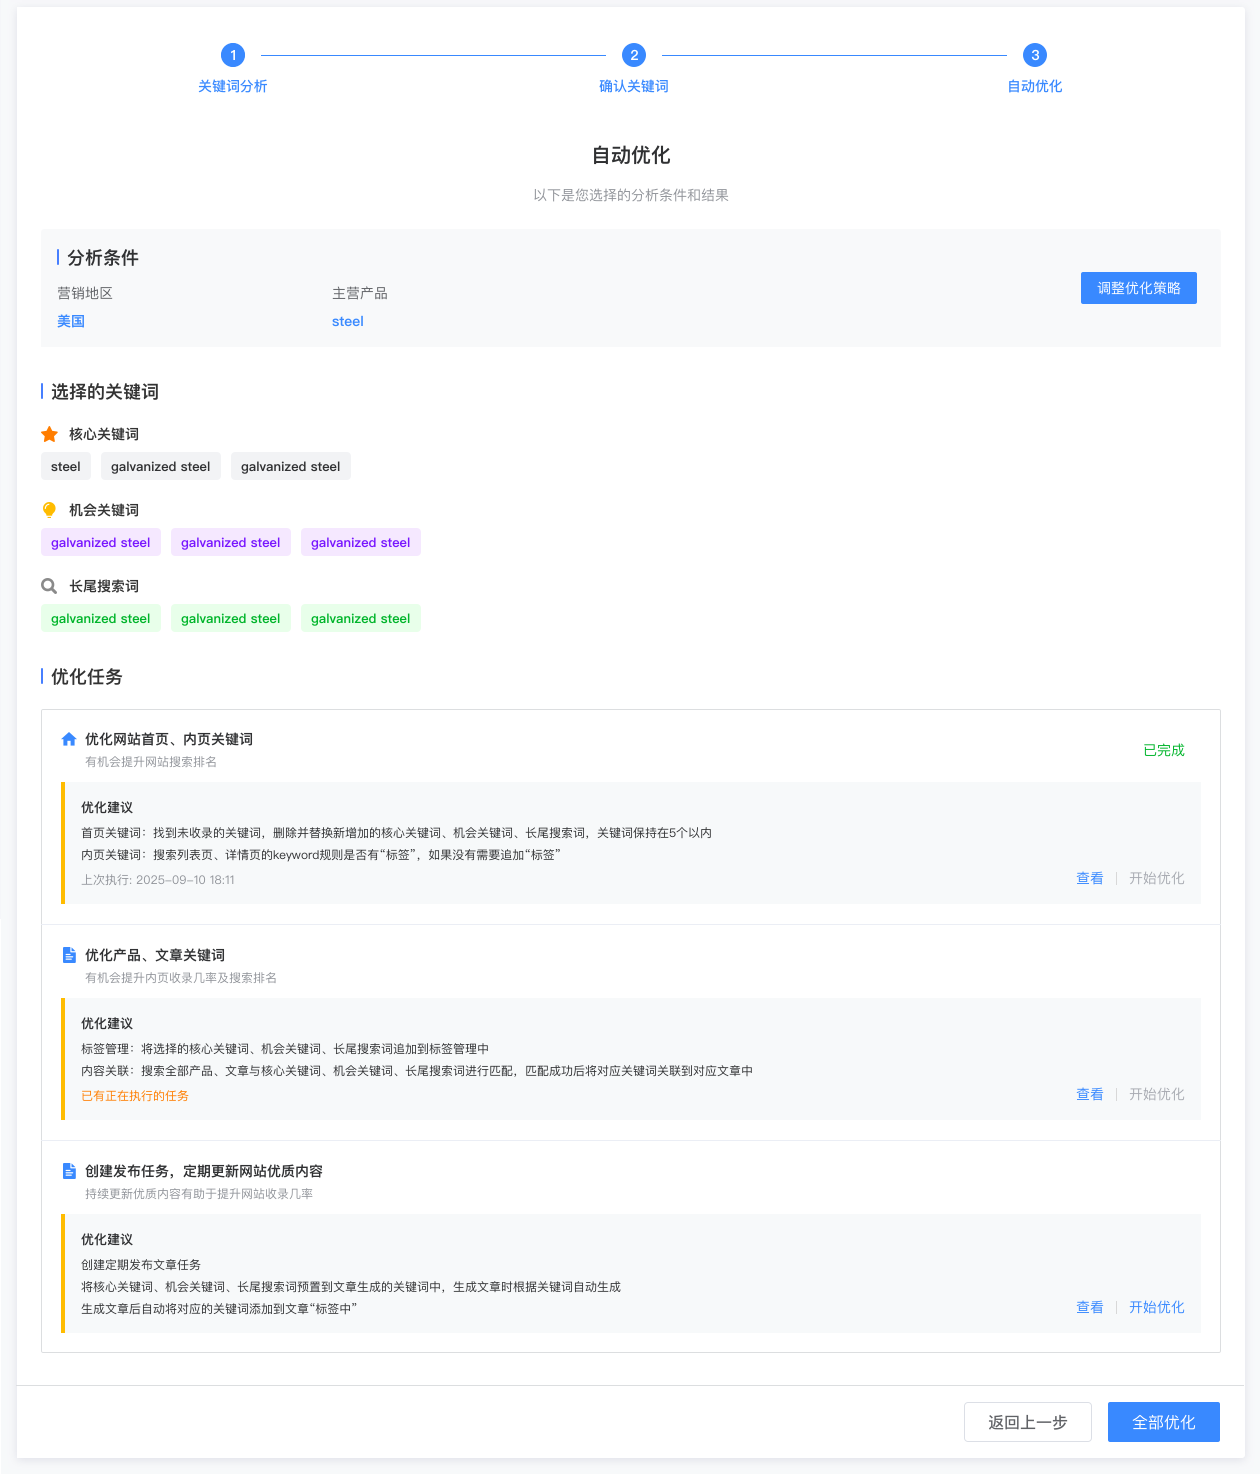Click the lightbulb opportunity keywords icon
This screenshot has height=1474, width=1260.
point(49,510)
